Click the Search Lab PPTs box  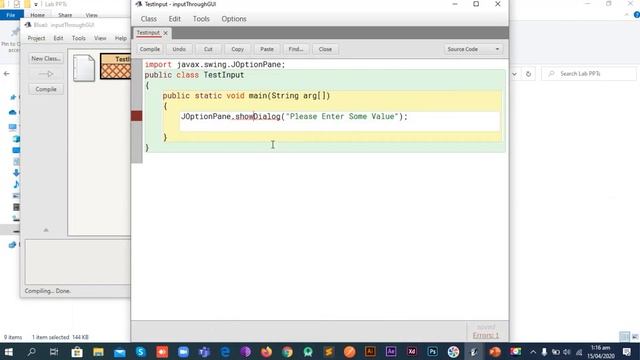pyautogui.click(x=589, y=74)
